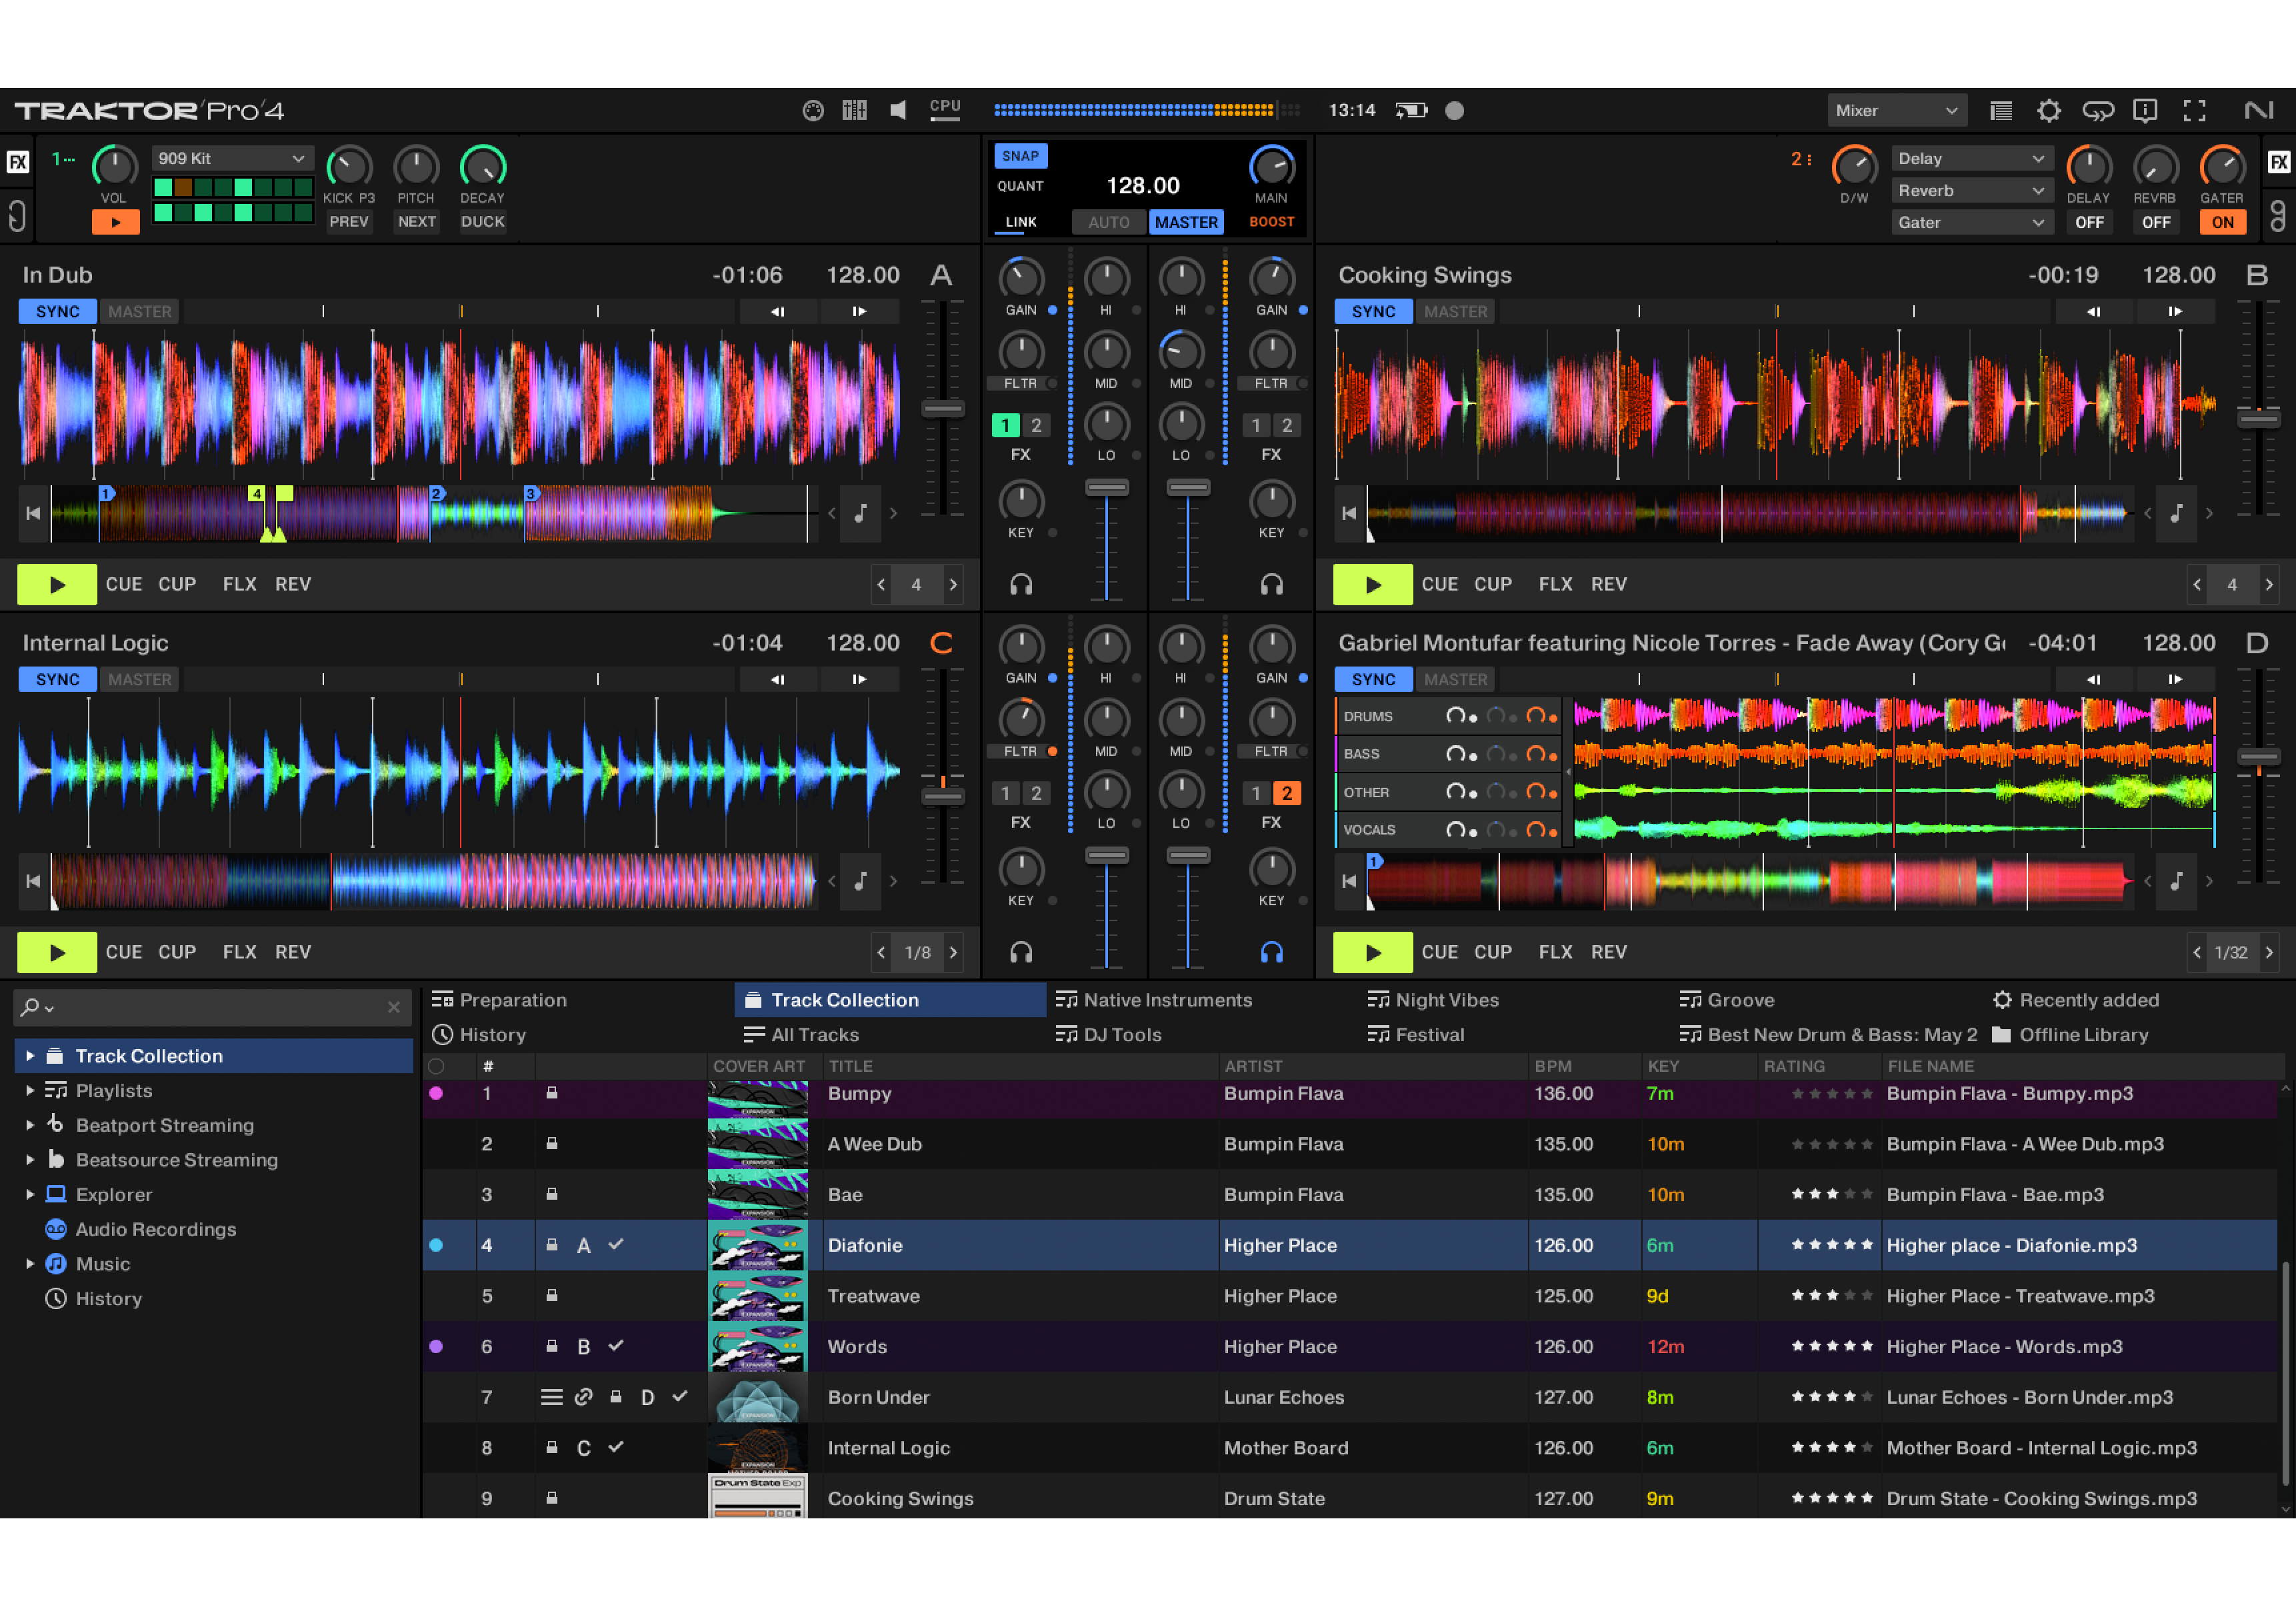Toggle headphone cue for Deck A
2296x1607 pixels.
coord(1021,585)
